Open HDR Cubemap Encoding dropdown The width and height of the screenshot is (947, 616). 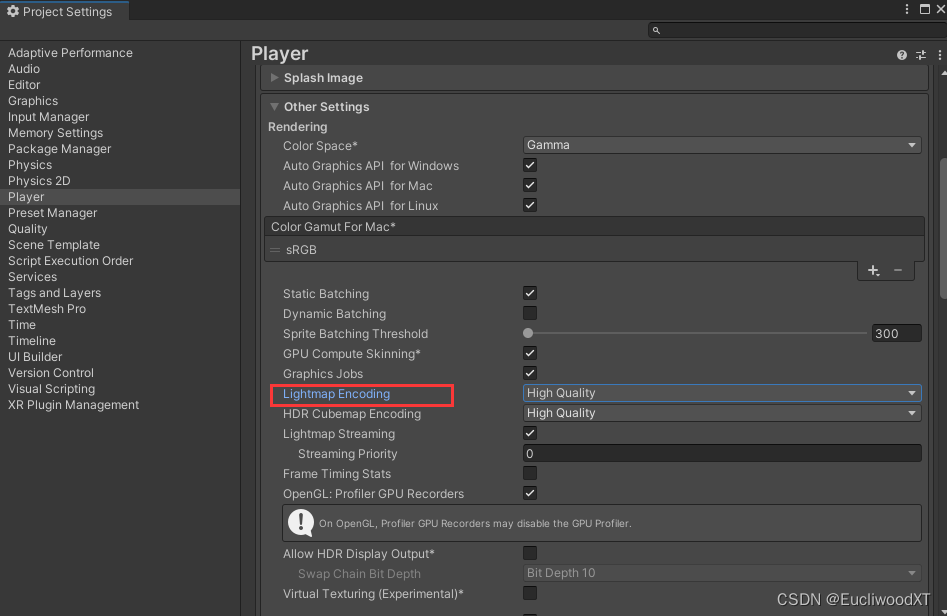click(722, 413)
